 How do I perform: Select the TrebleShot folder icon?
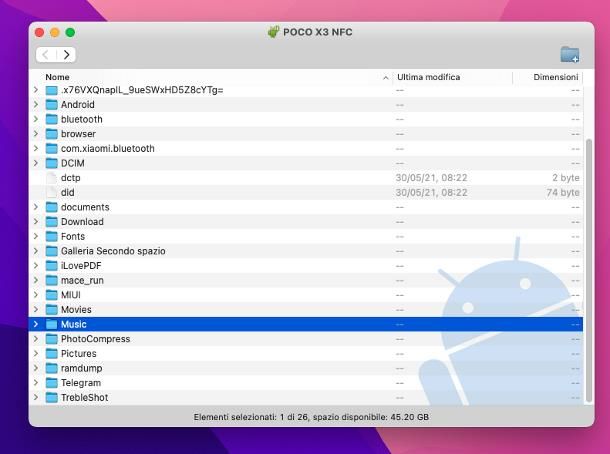51,398
